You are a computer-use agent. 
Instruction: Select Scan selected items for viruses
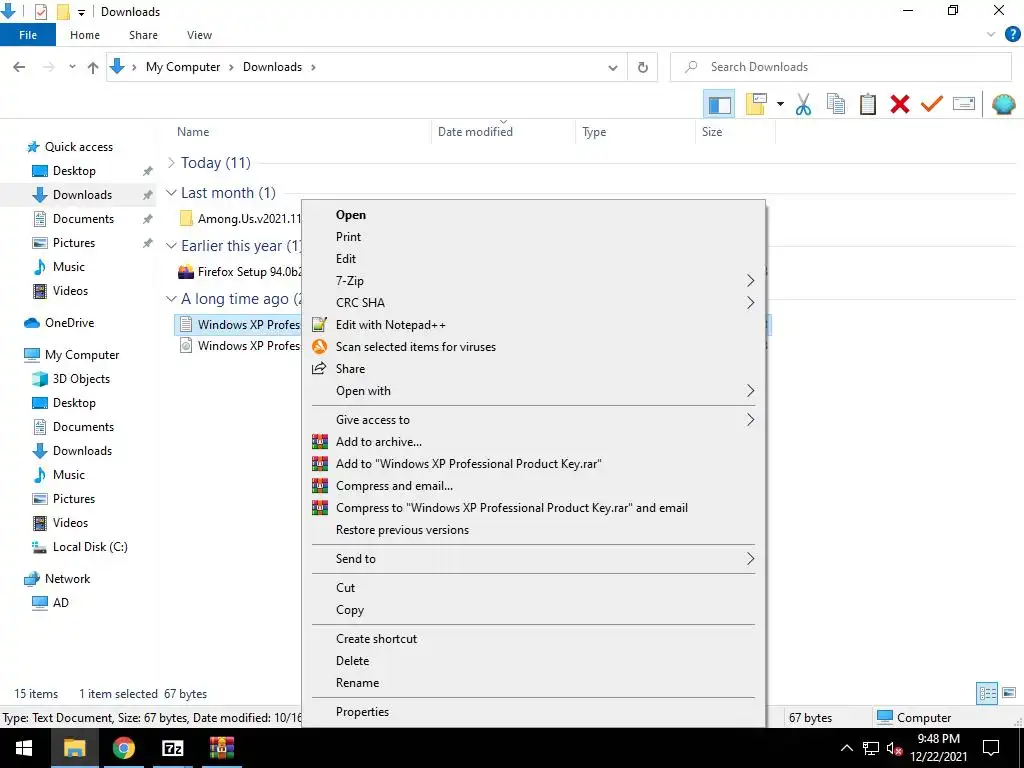[533, 347]
